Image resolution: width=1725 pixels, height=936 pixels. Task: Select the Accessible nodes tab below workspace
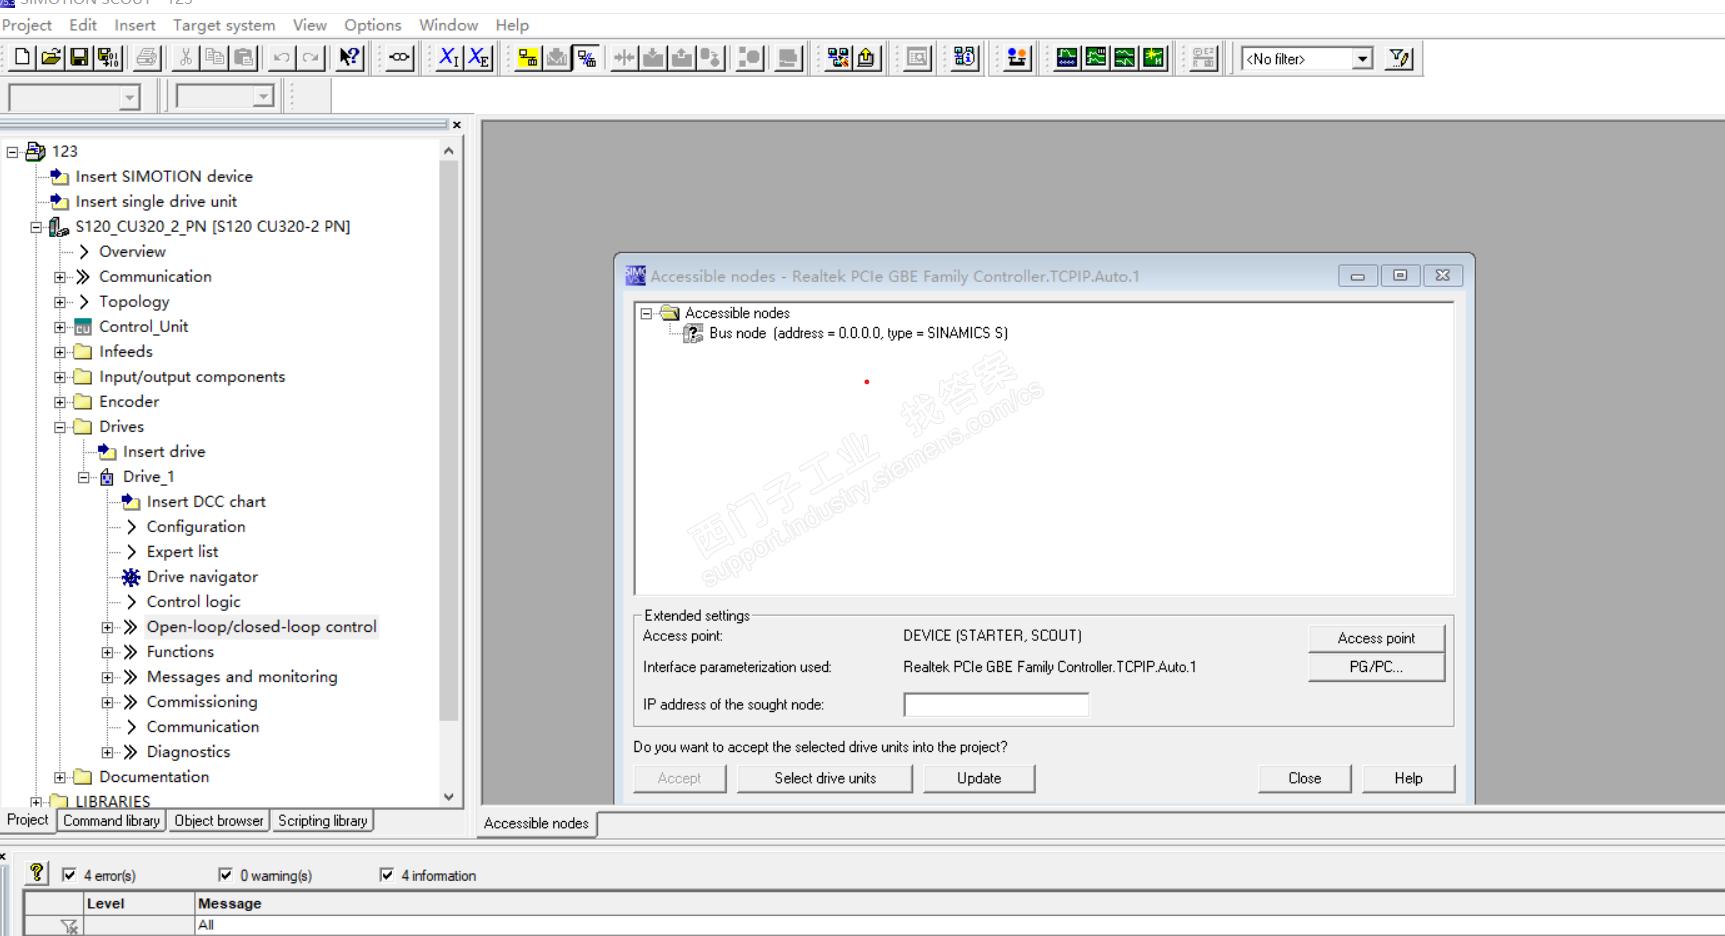[537, 823]
